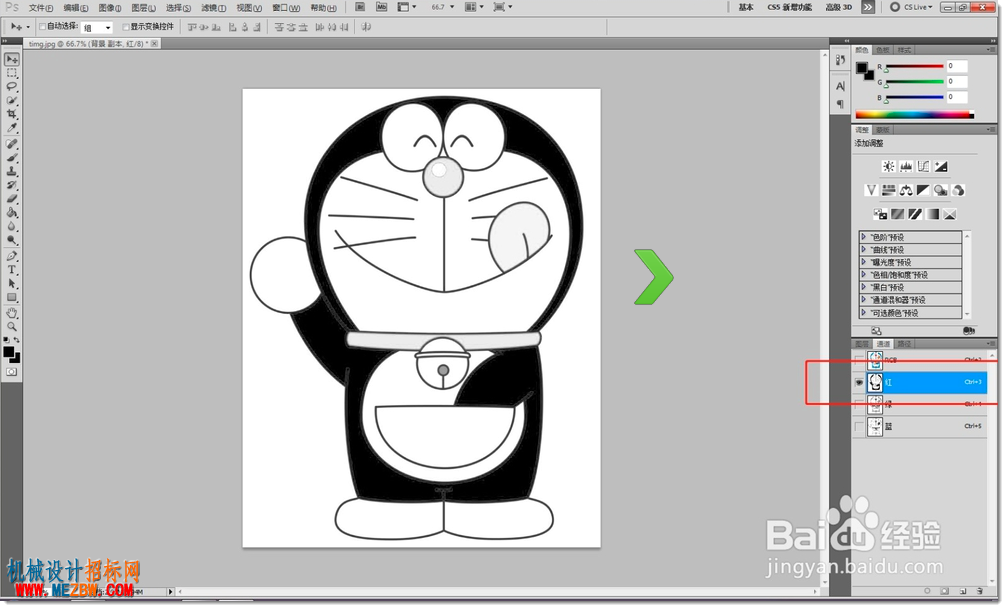Viewport: 1006px width, 609px height.
Task: Enable the 显示变换控件 checkbox
Action: tap(126, 27)
